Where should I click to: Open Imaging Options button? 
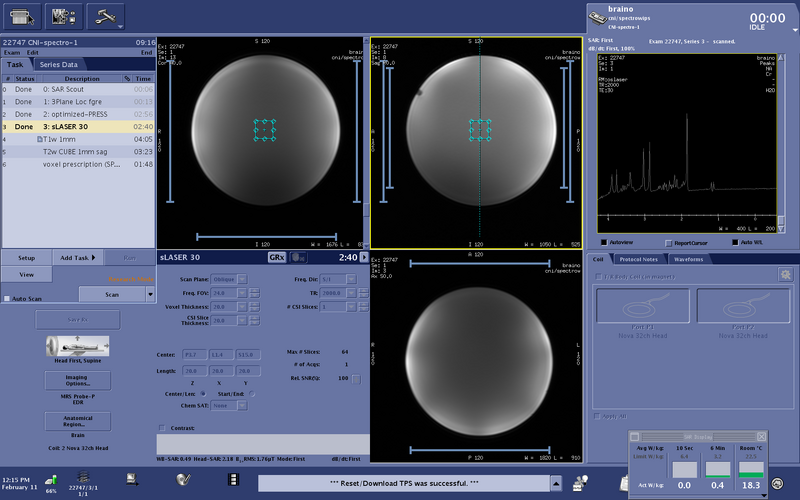pos(78,381)
